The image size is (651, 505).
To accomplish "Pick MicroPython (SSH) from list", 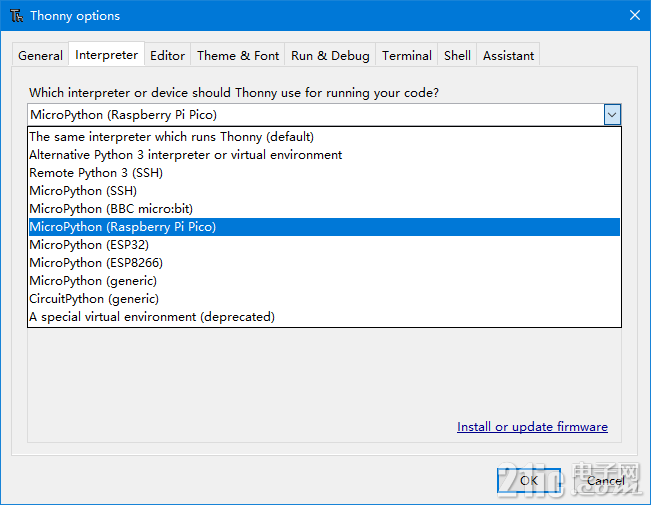I will (324, 191).
